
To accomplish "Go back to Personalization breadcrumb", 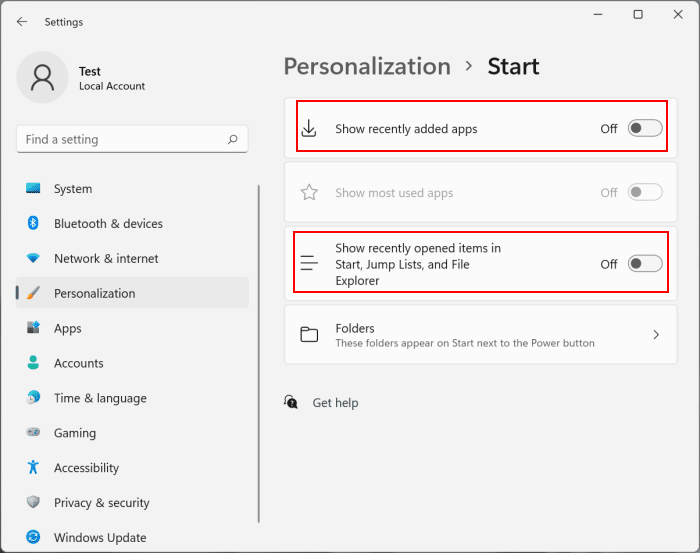I will 367,67.
